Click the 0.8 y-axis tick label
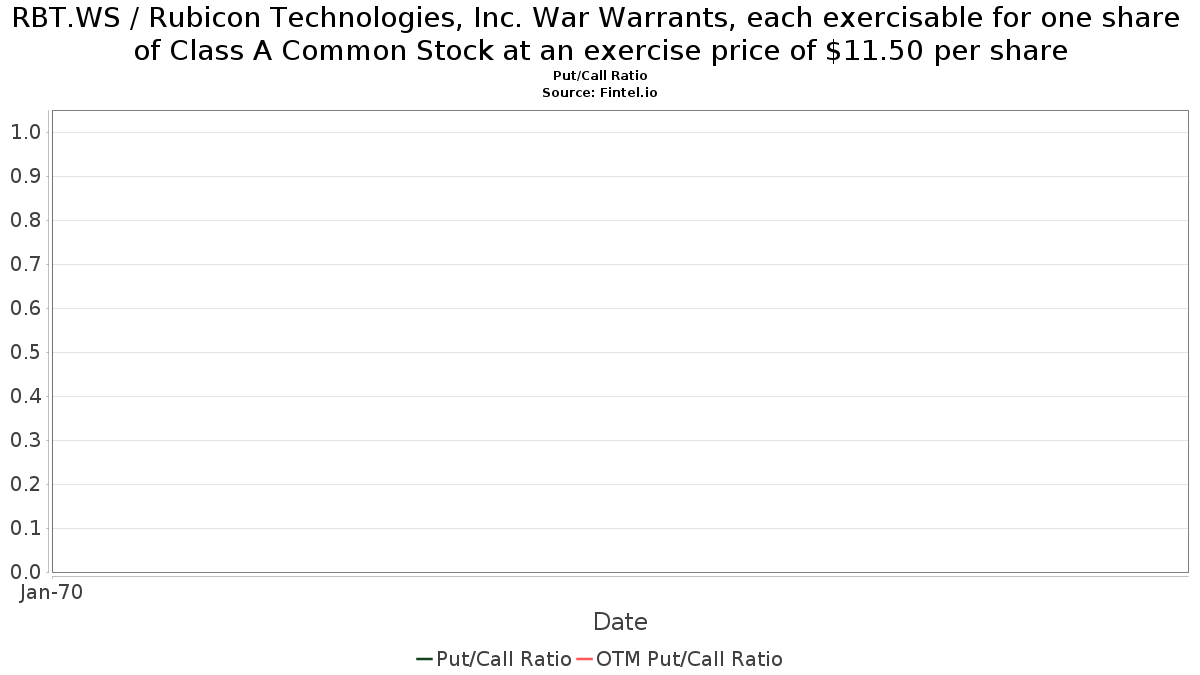Image resolution: width=1200 pixels, height=675 pixels. coord(25,220)
